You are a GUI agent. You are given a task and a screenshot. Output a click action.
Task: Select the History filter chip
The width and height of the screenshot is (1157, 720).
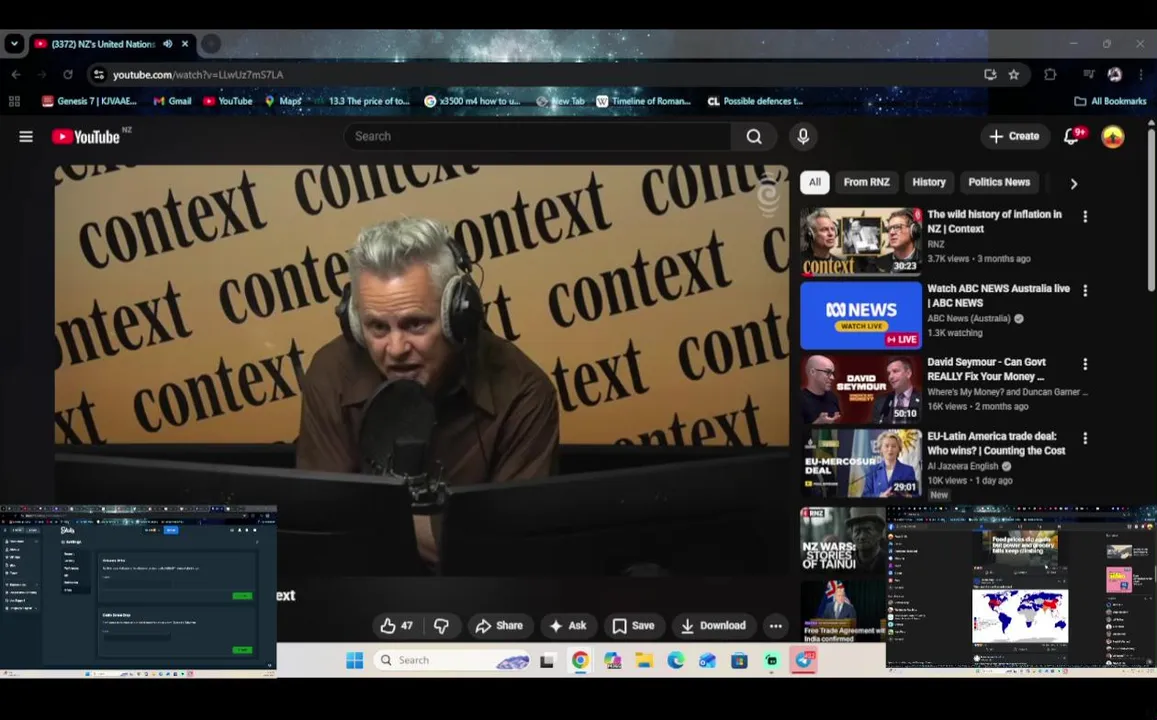(x=928, y=182)
